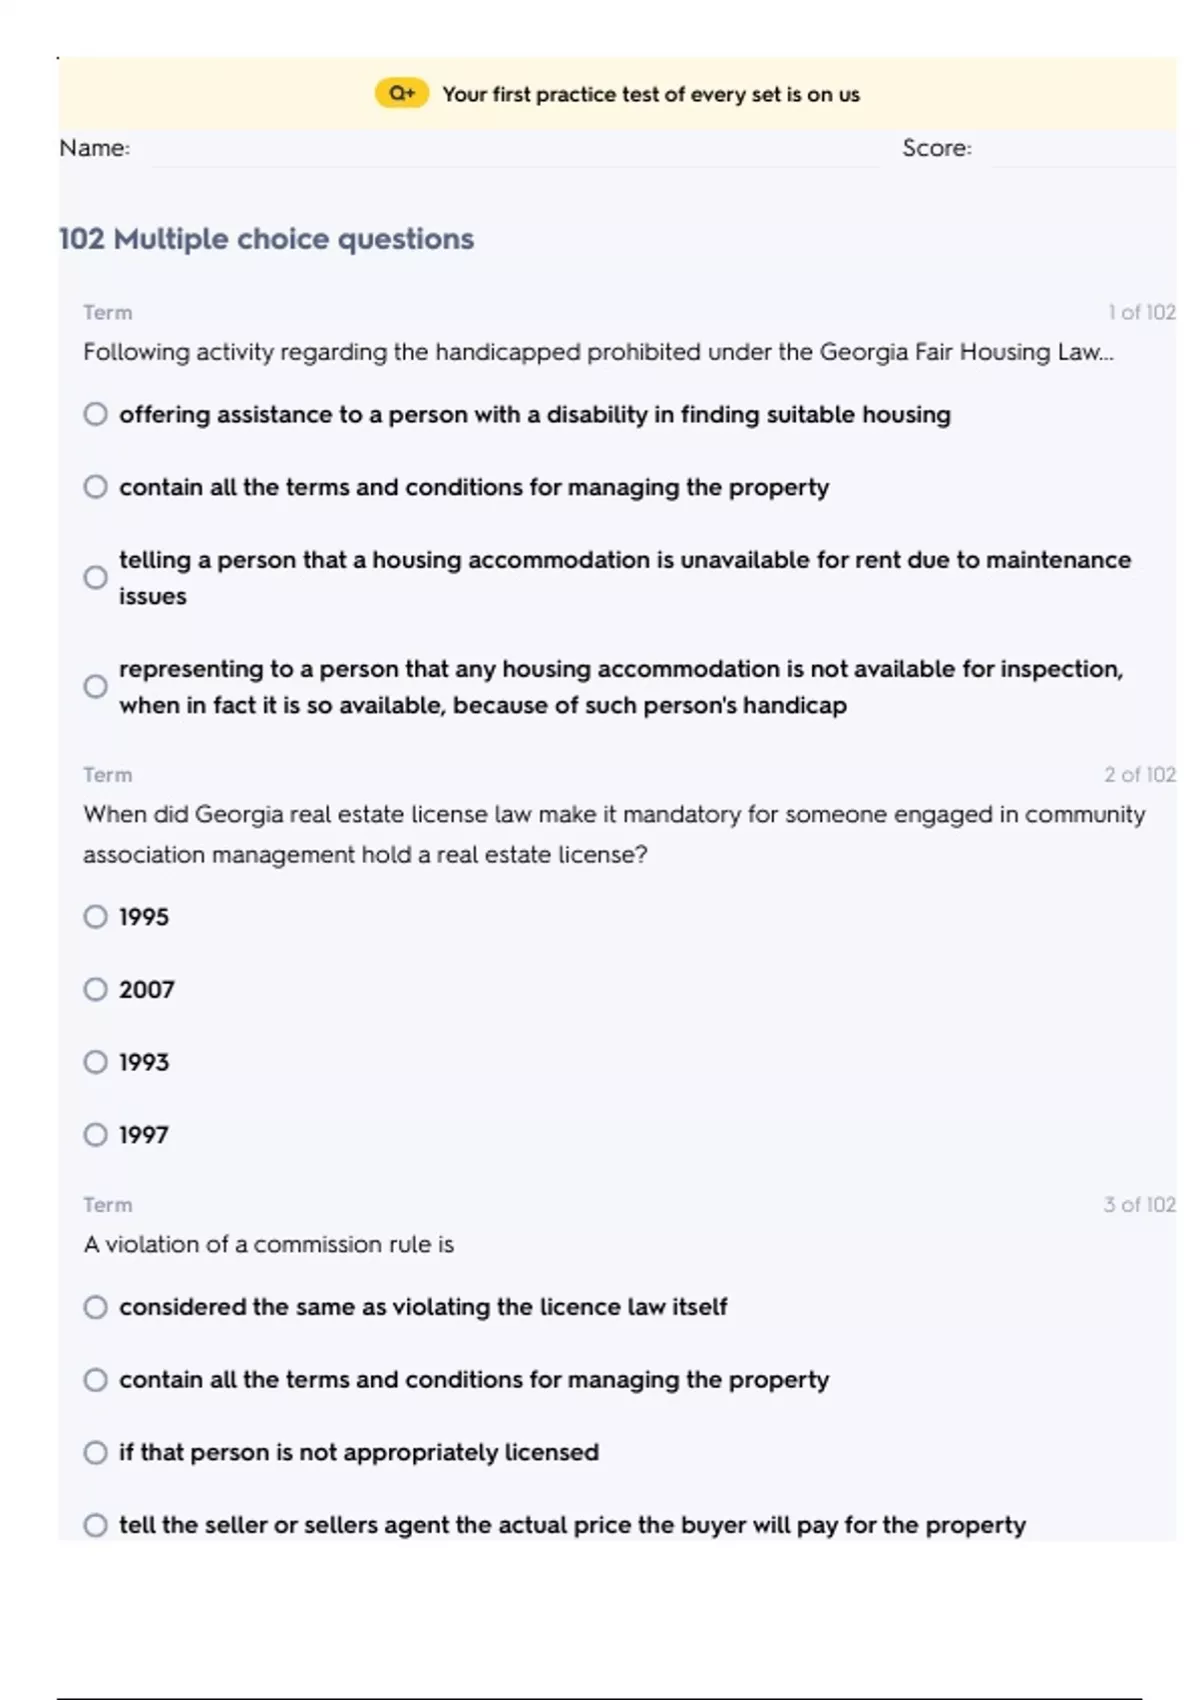The image size is (1200, 1700).
Task: Click the Q+ badge icon in banner
Action: click(x=401, y=94)
